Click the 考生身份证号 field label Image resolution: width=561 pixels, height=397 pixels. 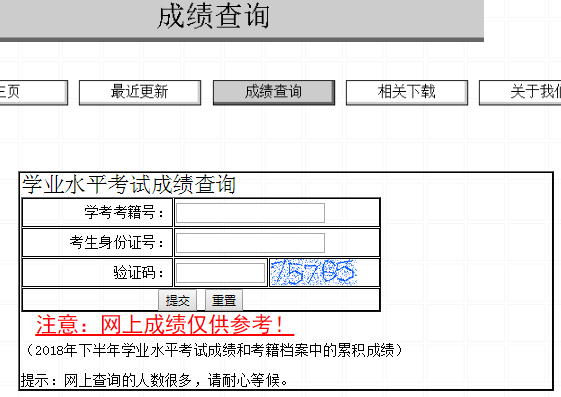(117, 242)
